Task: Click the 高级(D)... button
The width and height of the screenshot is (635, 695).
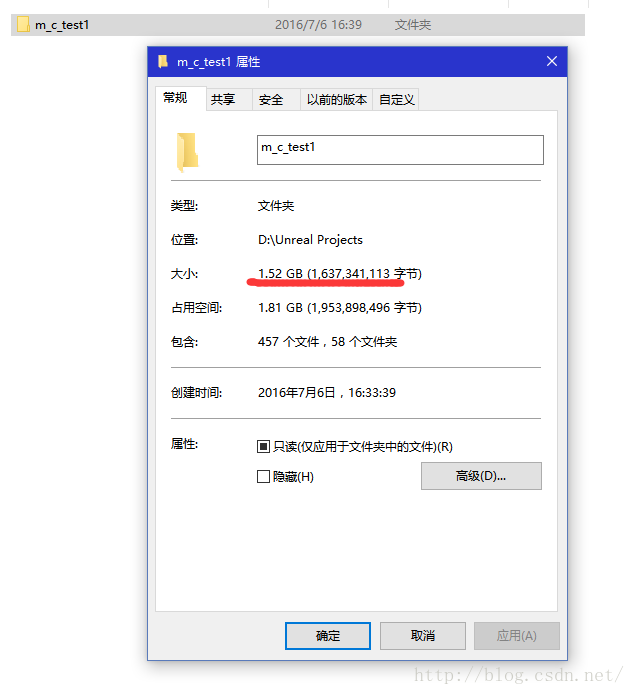Action: click(x=481, y=476)
